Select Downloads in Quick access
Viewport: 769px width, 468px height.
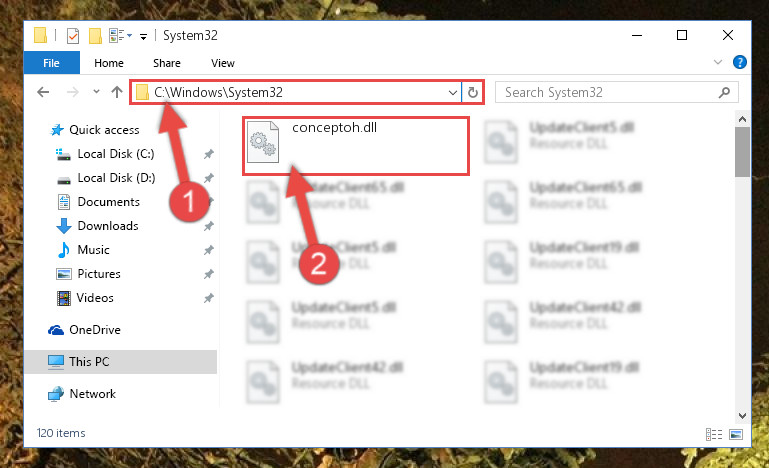(108, 226)
